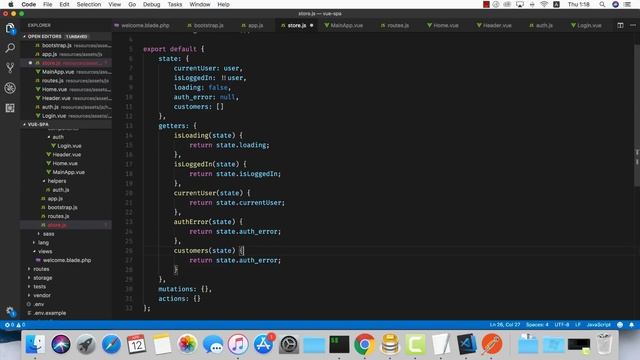Open Terminal from the dock
The width and height of the screenshot is (640, 360).
[339, 344]
